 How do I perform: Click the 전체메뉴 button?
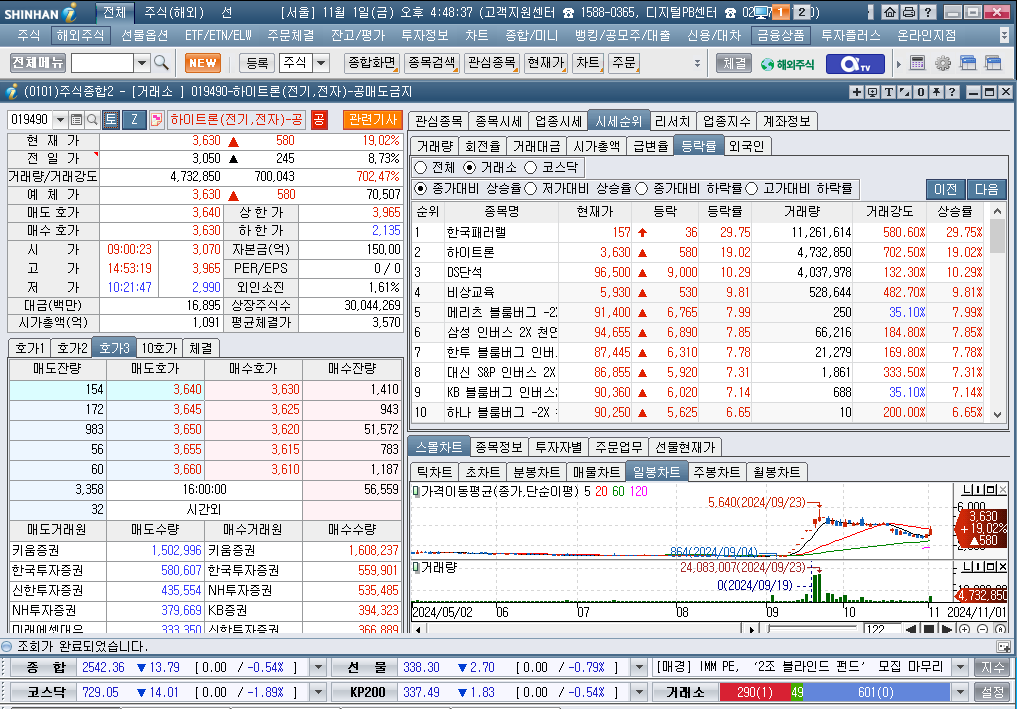[x=38, y=63]
